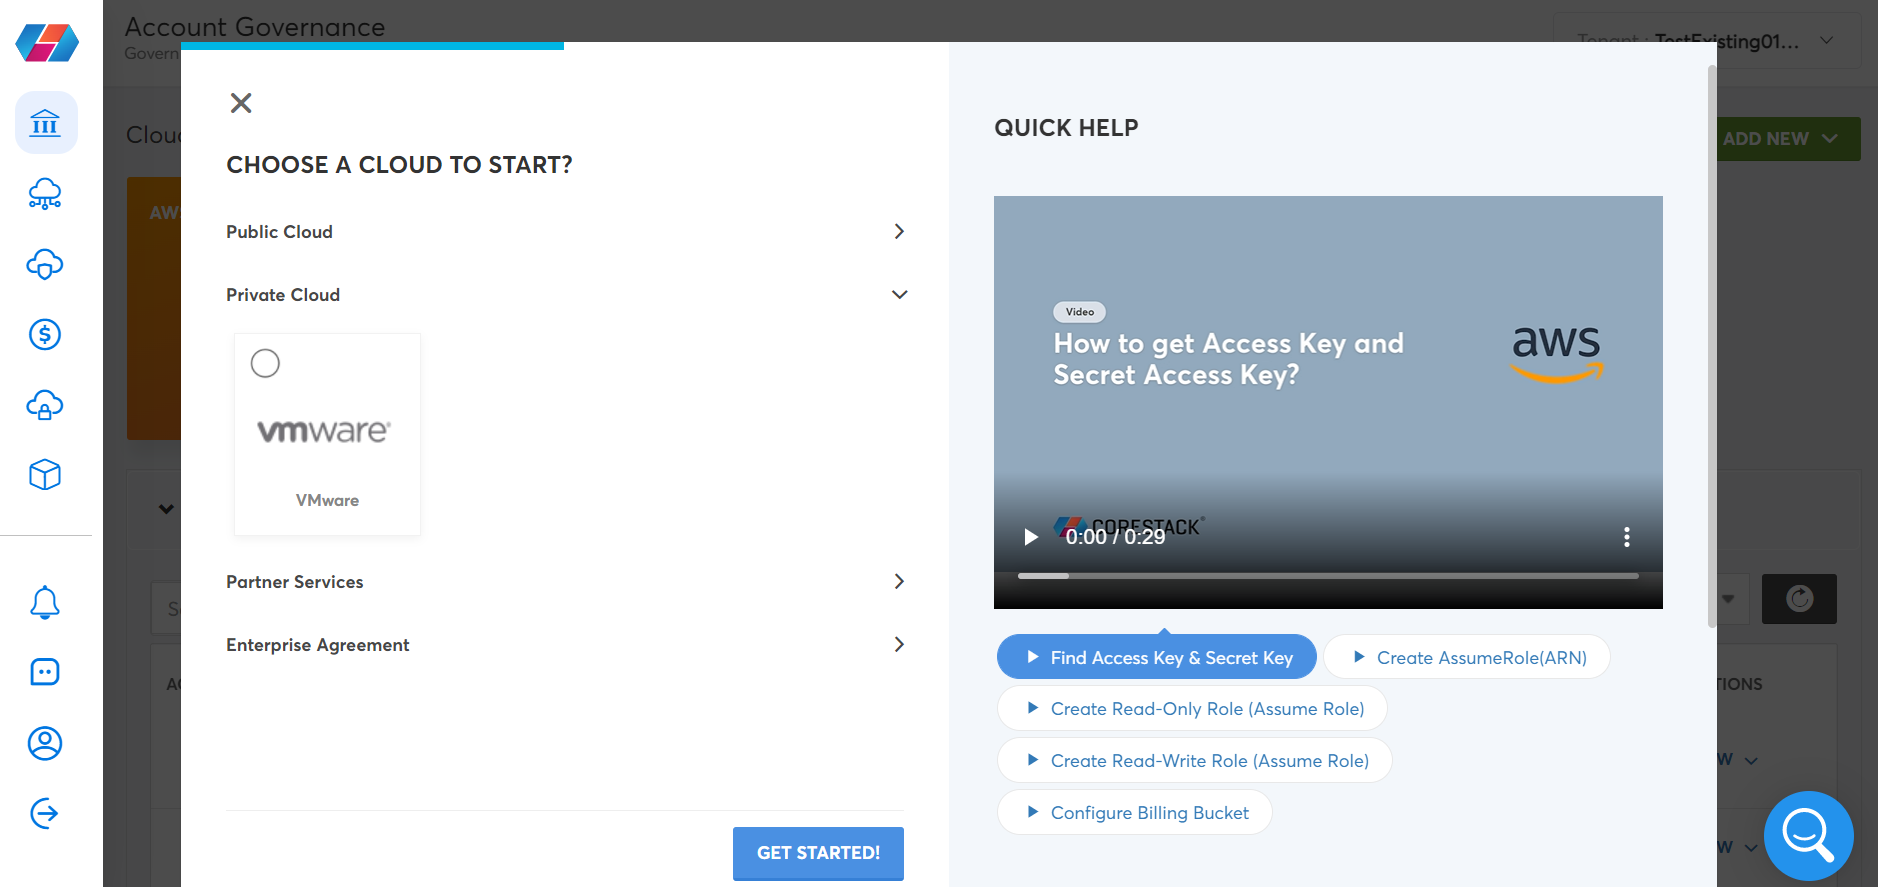The image size is (1878, 887).
Task: Seek on the video progress bar
Action: (1328, 576)
